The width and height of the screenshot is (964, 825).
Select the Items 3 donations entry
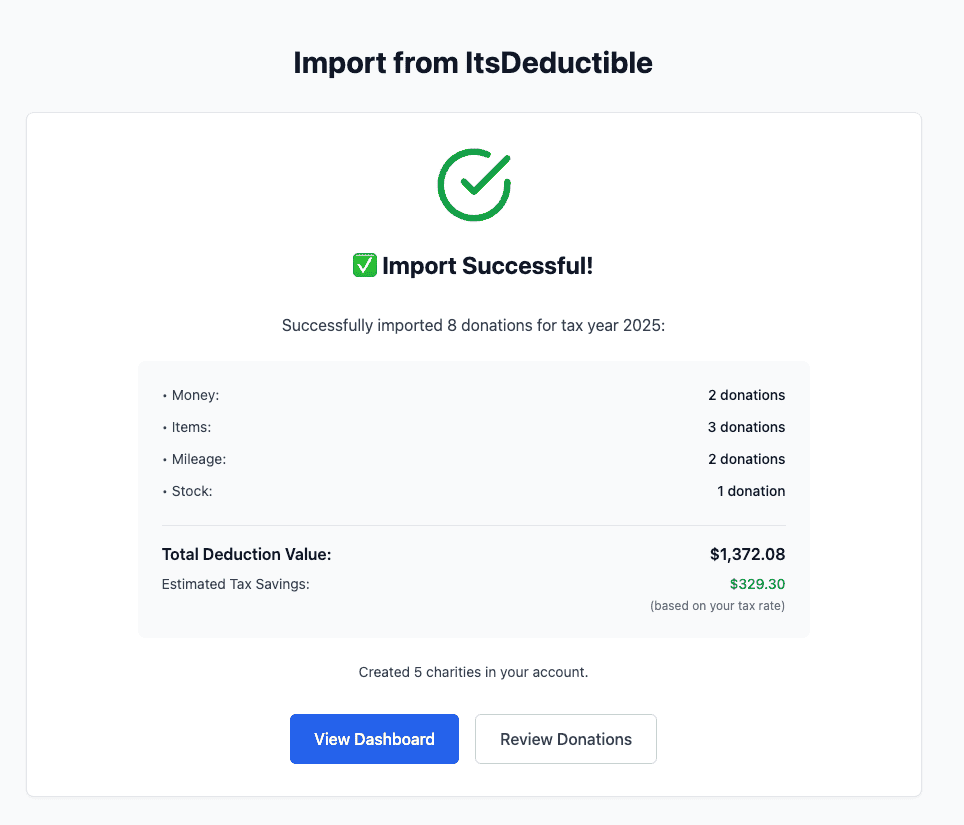pyautogui.click(x=746, y=427)
